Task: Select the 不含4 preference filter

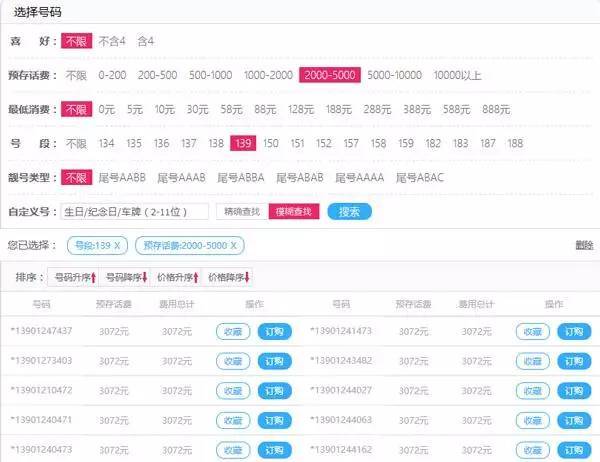Action: 112,41
